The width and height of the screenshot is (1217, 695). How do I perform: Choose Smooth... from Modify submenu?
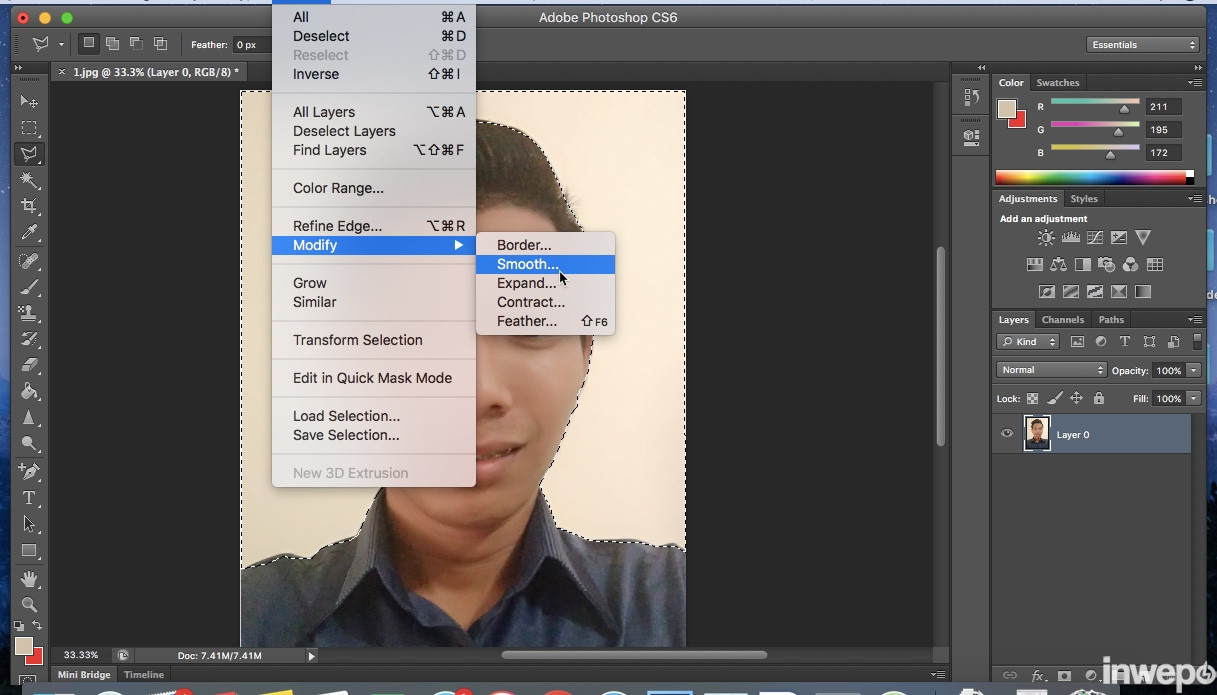[528, 264]
